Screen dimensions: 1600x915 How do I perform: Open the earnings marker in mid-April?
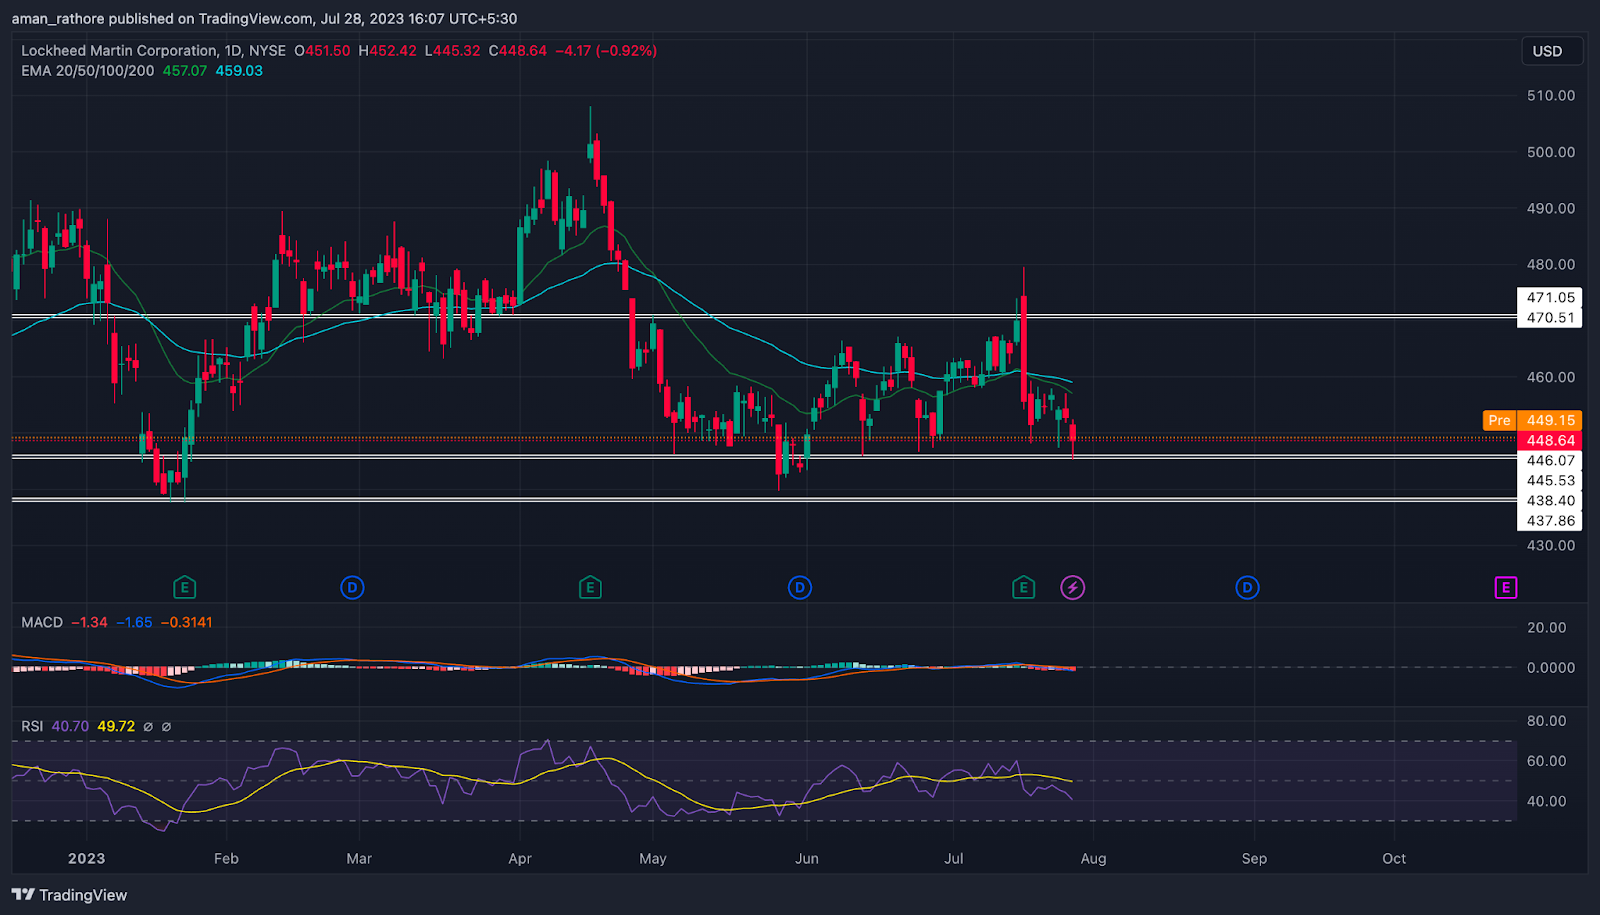point(590,587)
